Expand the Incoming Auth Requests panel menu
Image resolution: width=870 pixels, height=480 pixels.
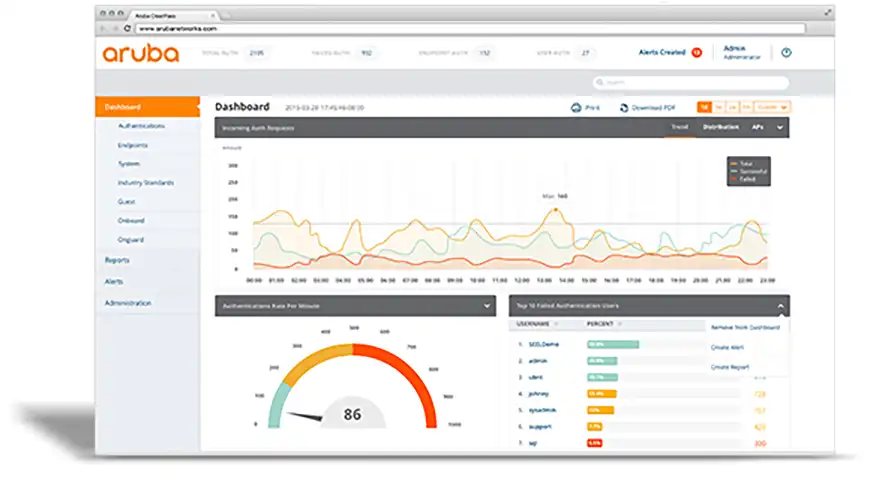click(x=780, y=127)
